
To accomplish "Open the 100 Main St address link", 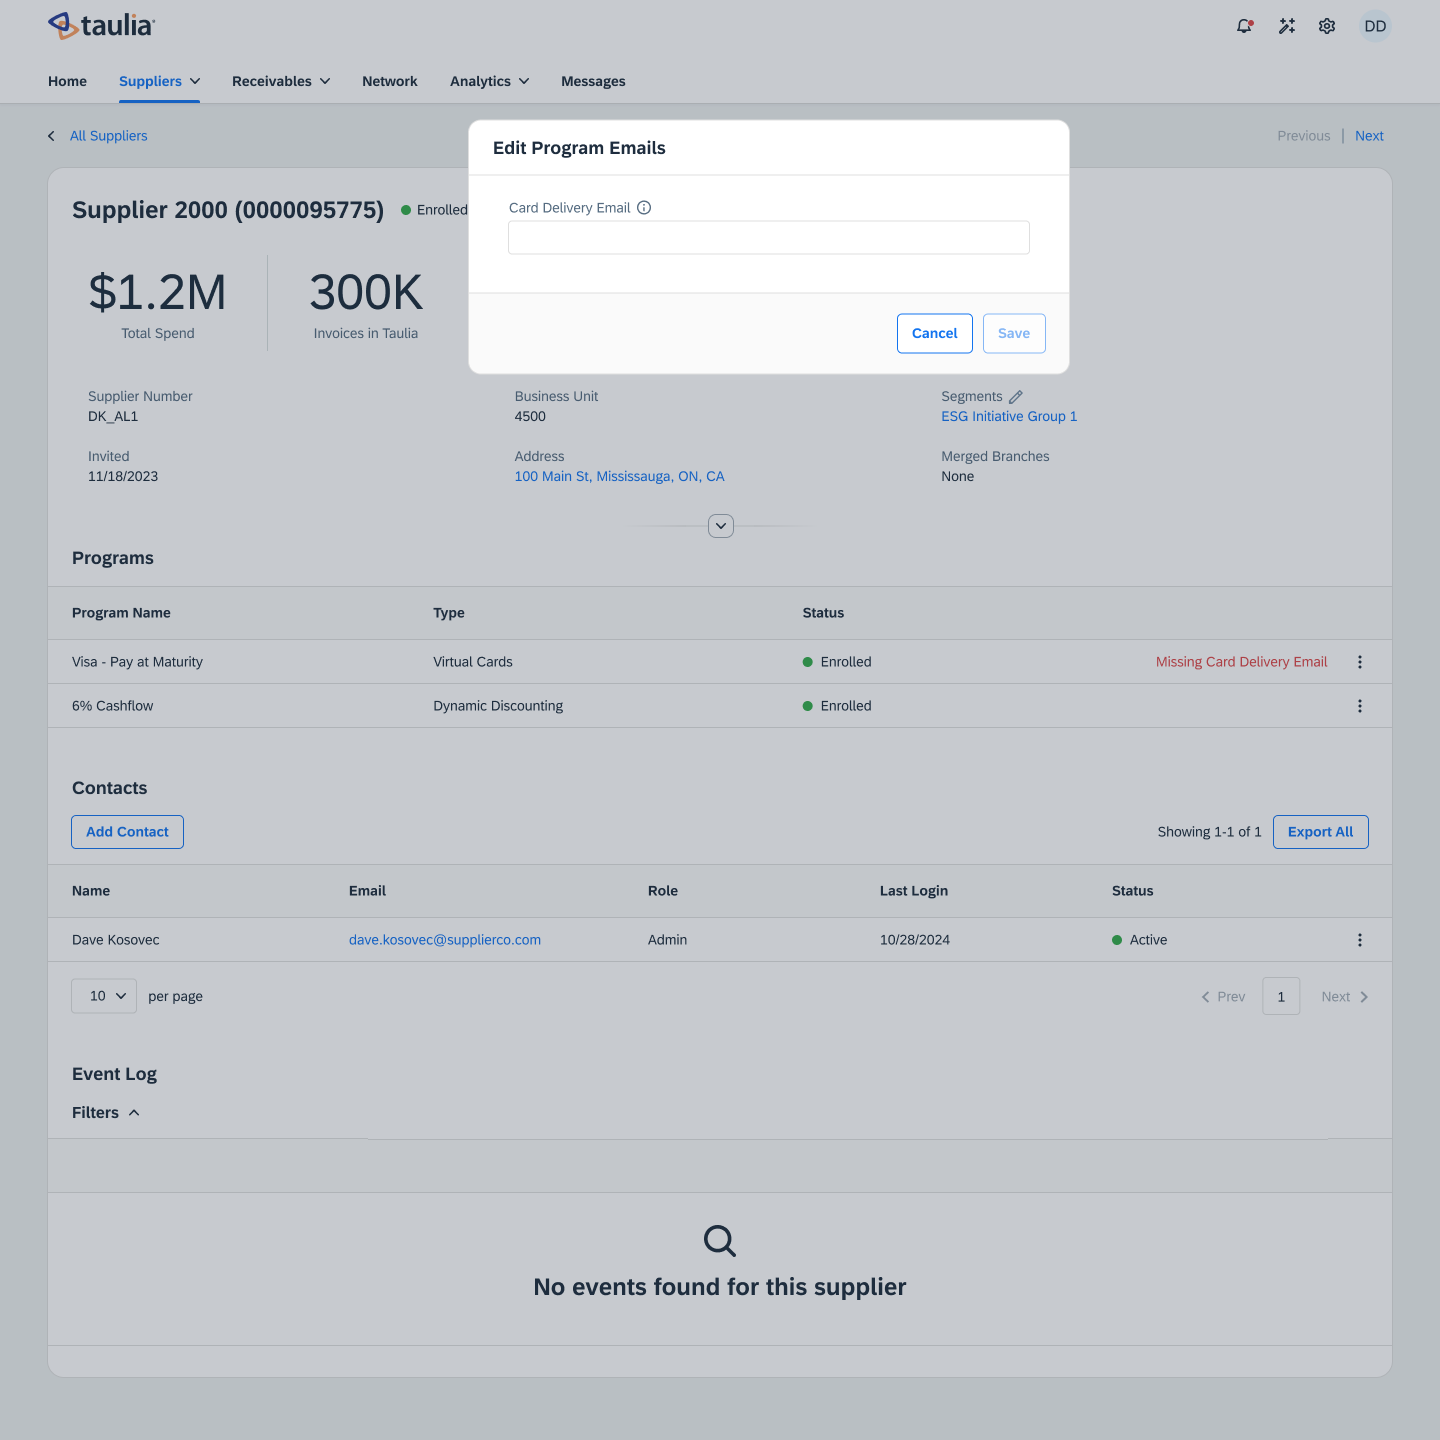I will point(619,477).
